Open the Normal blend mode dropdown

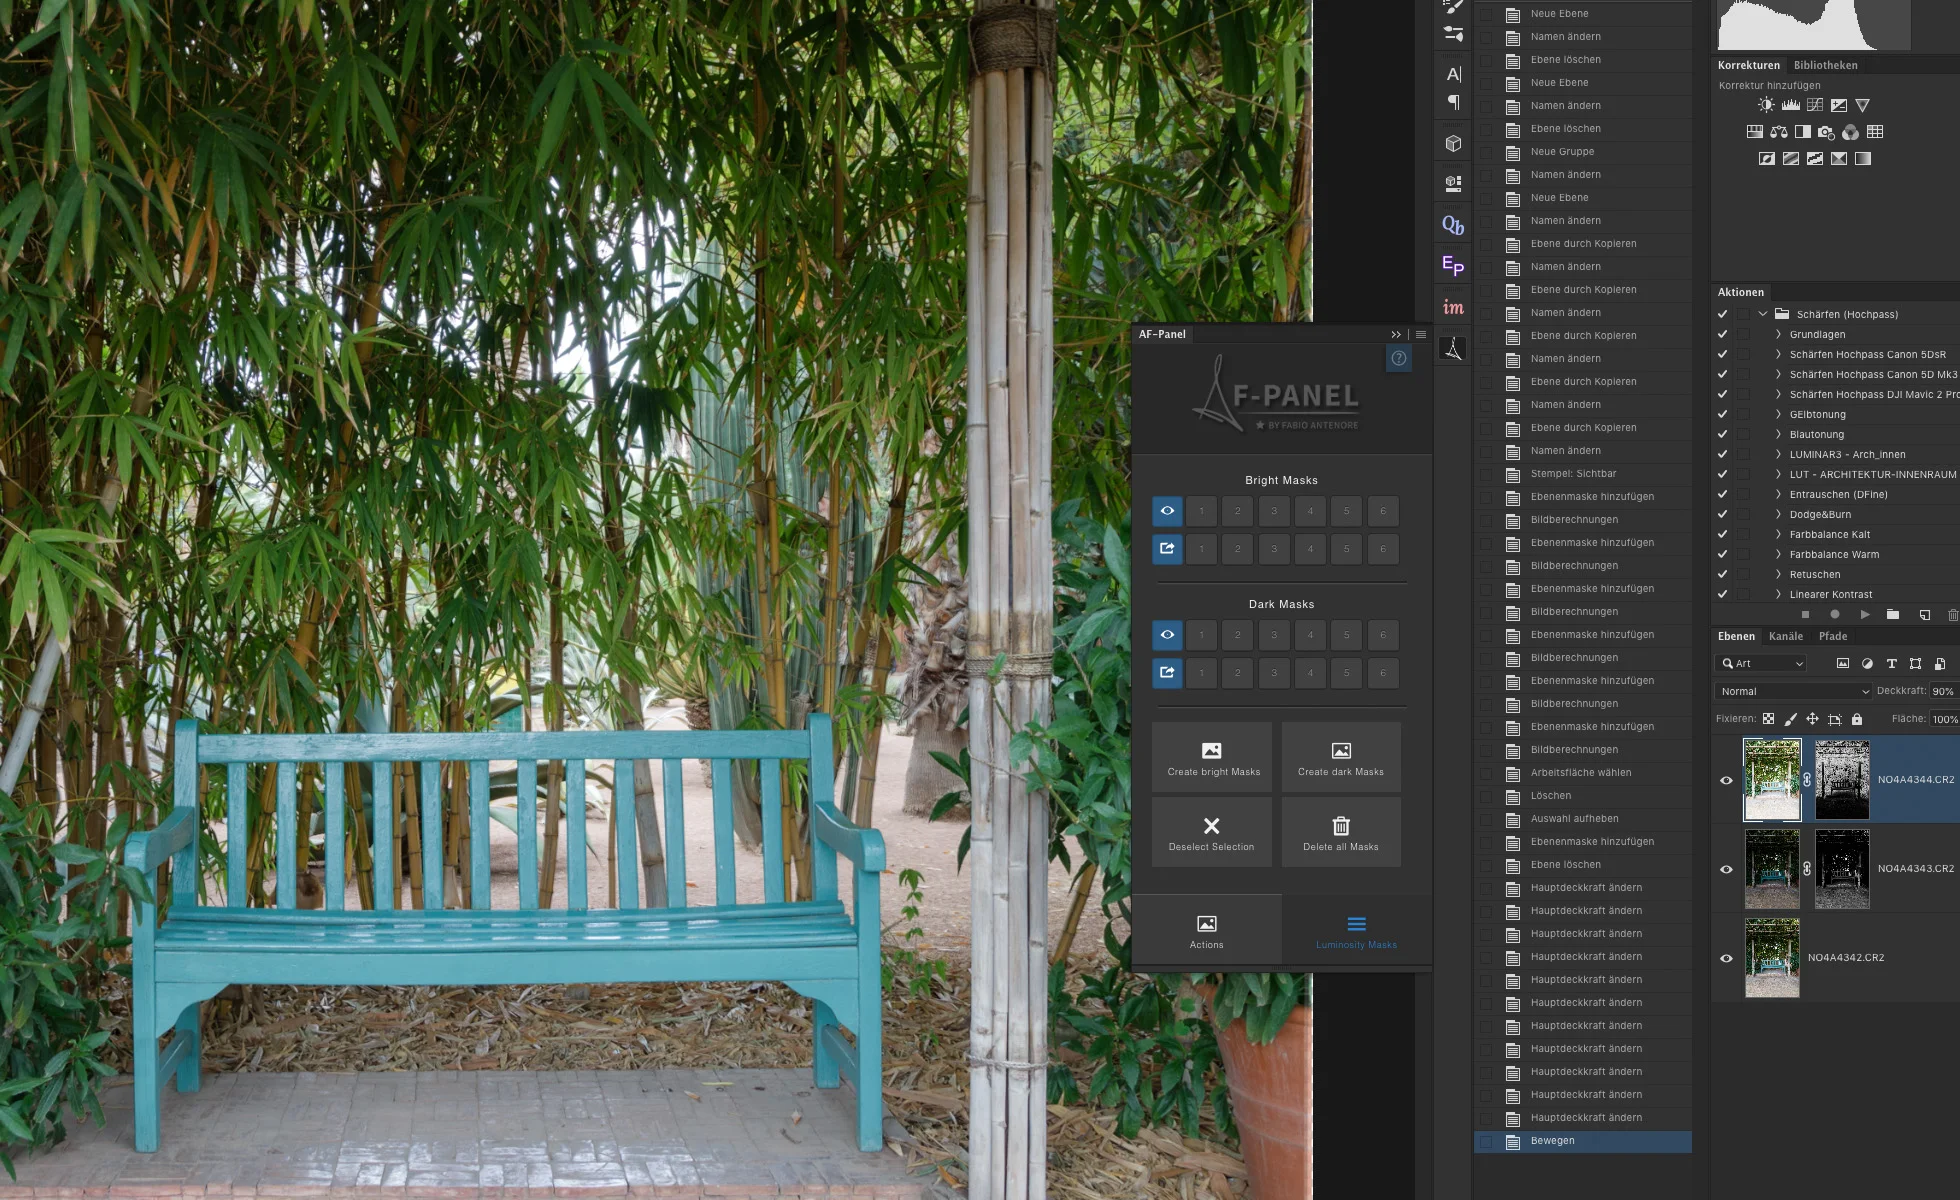click(x=1793, y=691)
